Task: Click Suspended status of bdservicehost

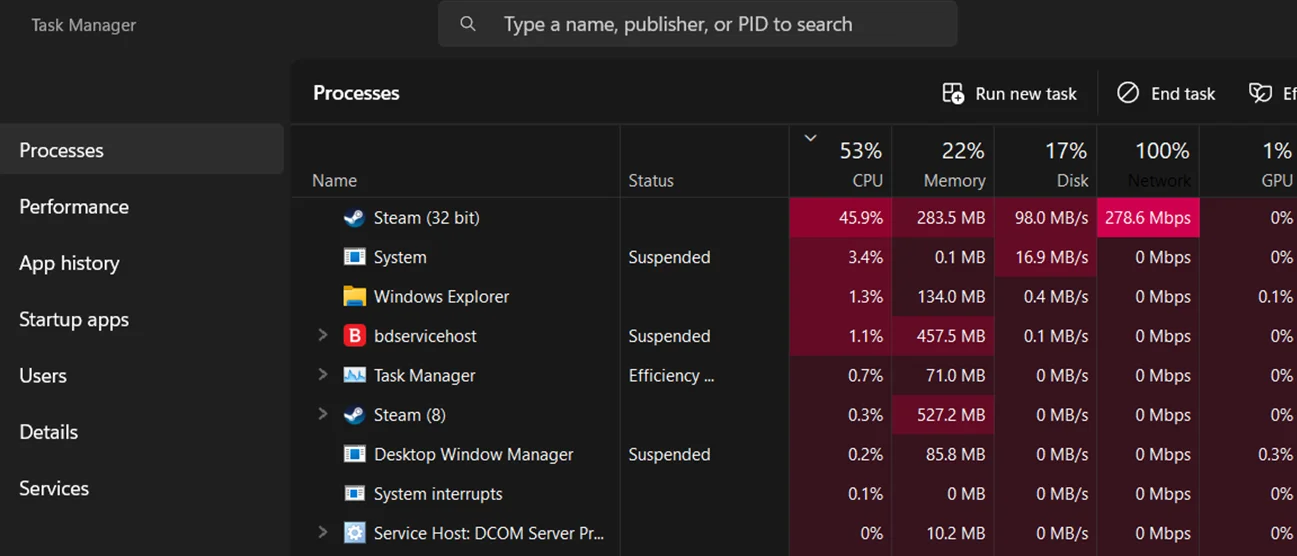Action: click(x=669, y=336)
